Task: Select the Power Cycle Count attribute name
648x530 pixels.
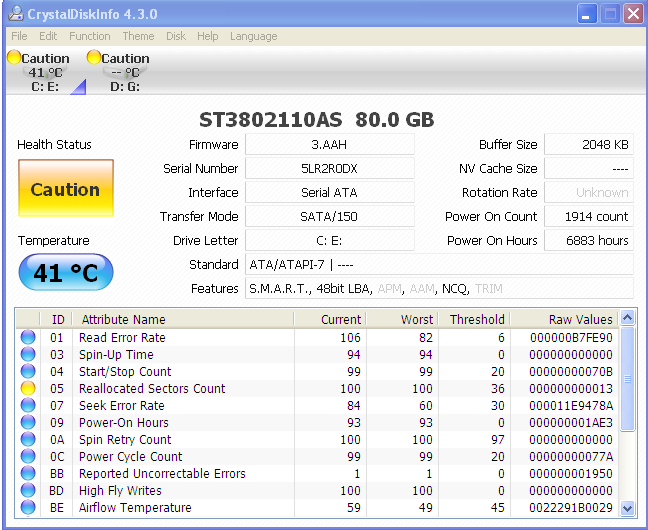Action: pos(131,456)
